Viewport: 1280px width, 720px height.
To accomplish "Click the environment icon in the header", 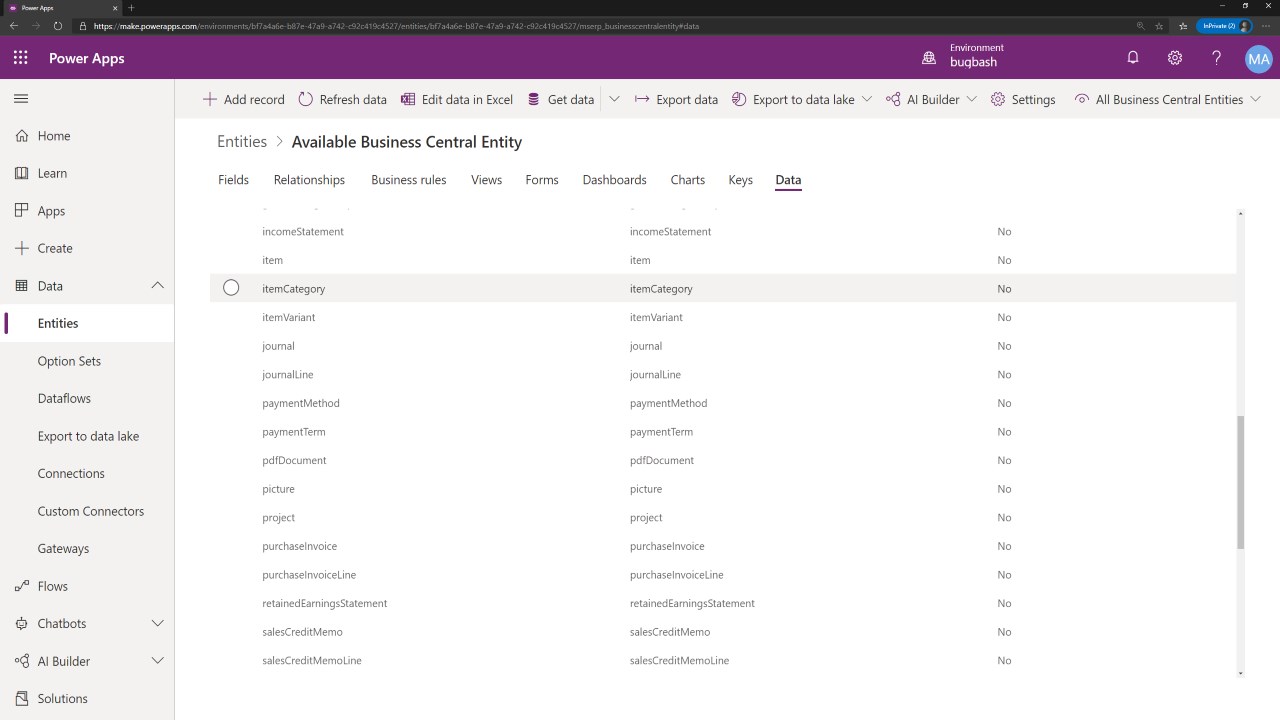I will click(929, 58).
